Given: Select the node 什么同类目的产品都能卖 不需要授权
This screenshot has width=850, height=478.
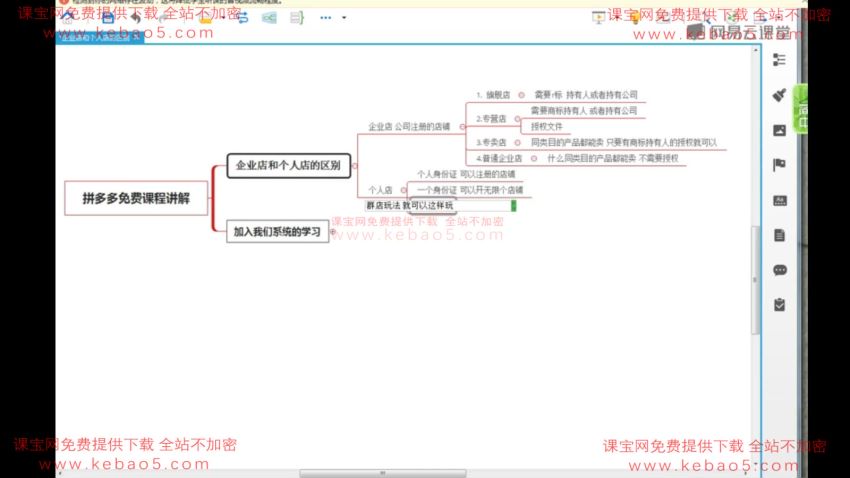Looking at the screenshot, I should point(613,159).
